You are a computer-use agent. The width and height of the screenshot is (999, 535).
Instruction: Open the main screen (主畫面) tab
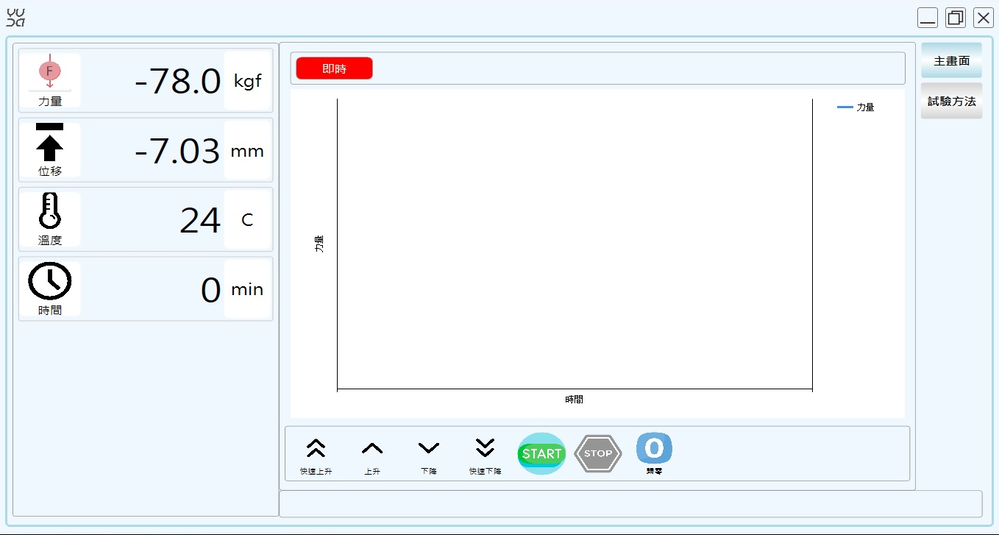pos(951,61)
